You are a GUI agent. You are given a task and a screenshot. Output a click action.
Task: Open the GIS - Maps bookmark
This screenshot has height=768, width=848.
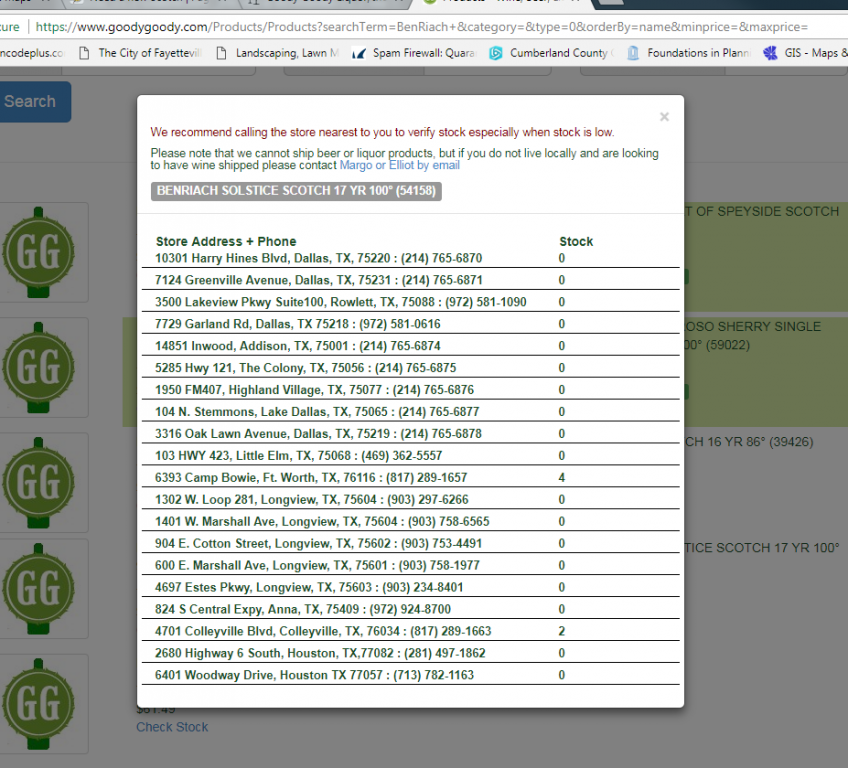[805, 53]
